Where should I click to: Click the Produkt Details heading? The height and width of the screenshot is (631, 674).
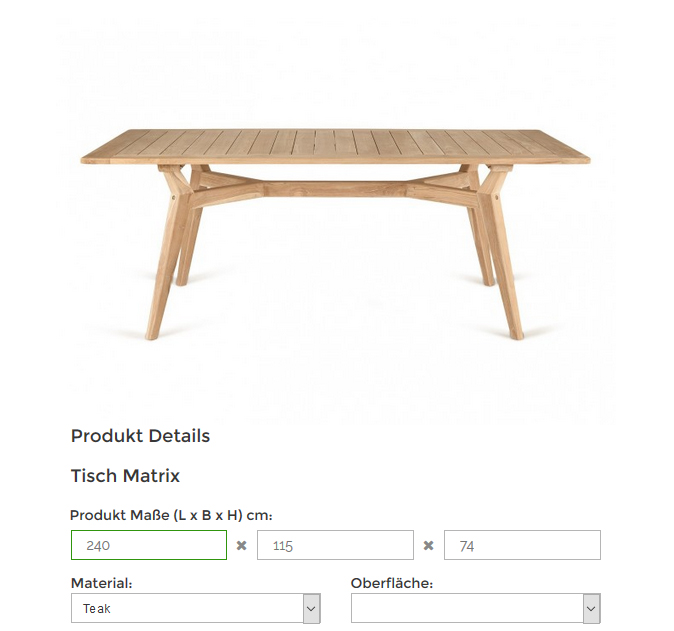point(140,436)
